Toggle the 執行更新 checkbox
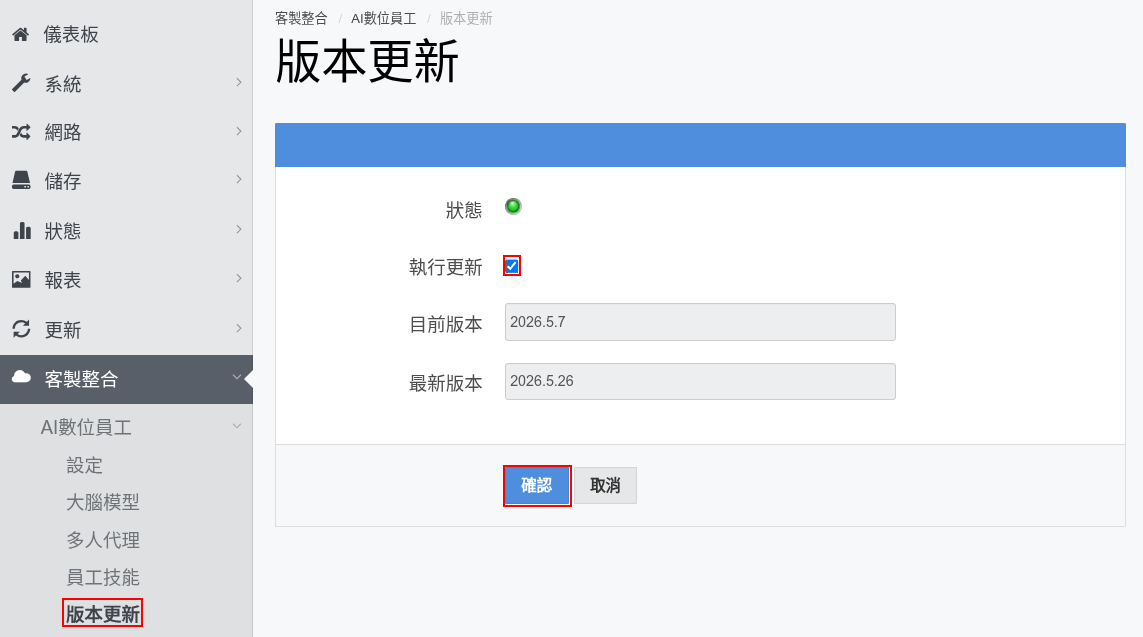Image resolution: width=1143 pixels, height=637 pixels. pos(512,266)
